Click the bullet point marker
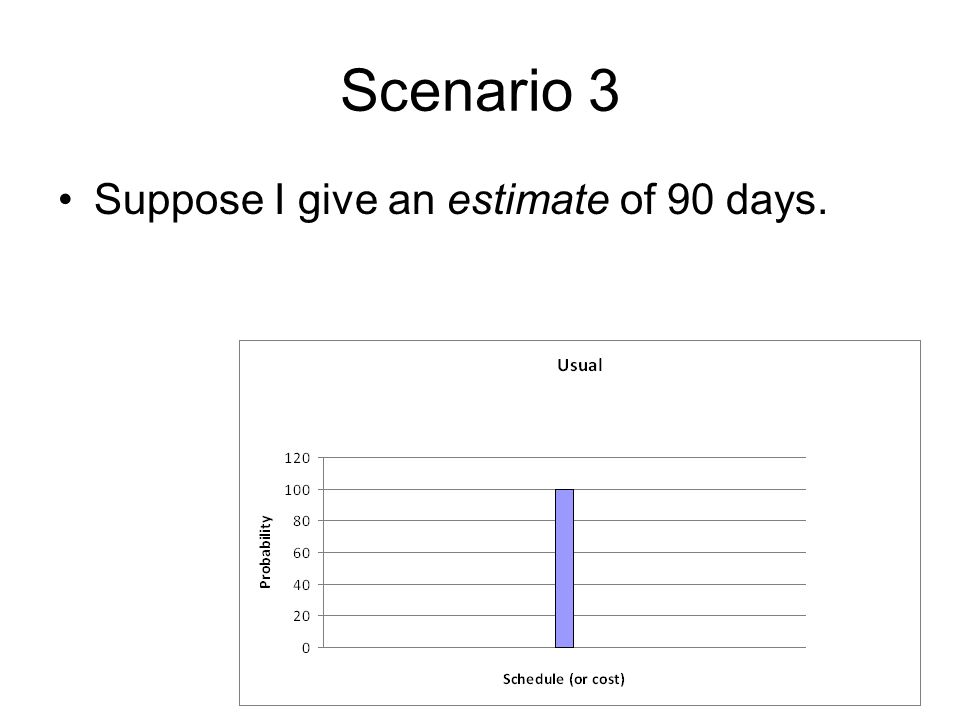 coord(66,200)
